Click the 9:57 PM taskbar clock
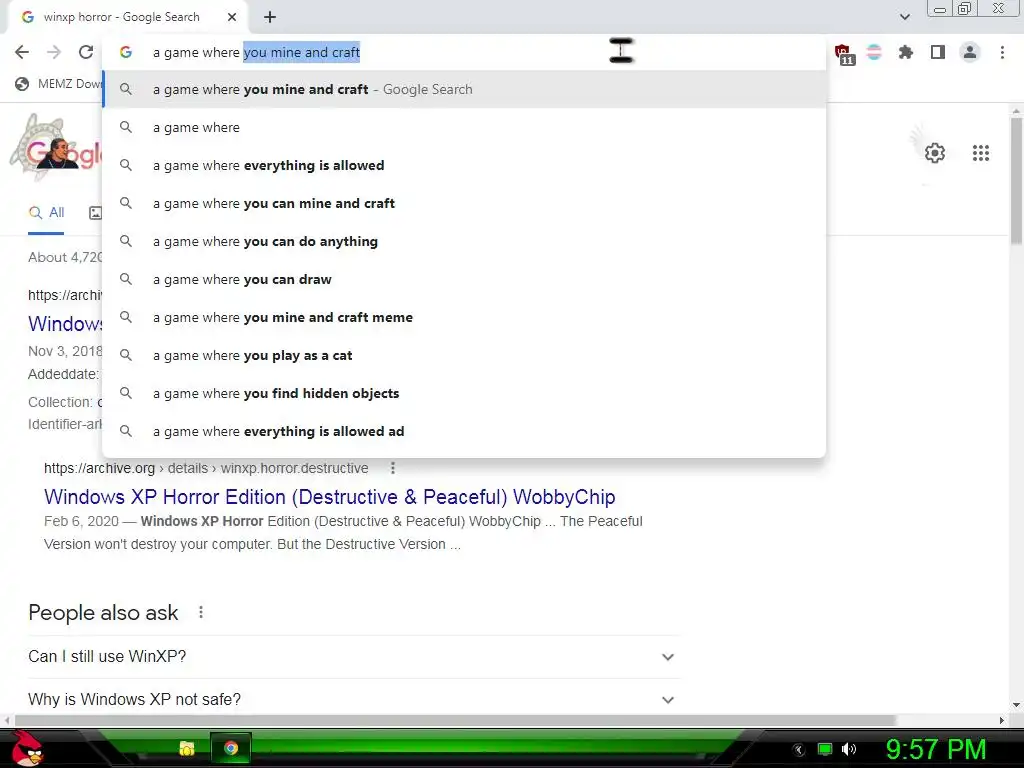Screen dimensions: 1024x768 tap(935, 749)
